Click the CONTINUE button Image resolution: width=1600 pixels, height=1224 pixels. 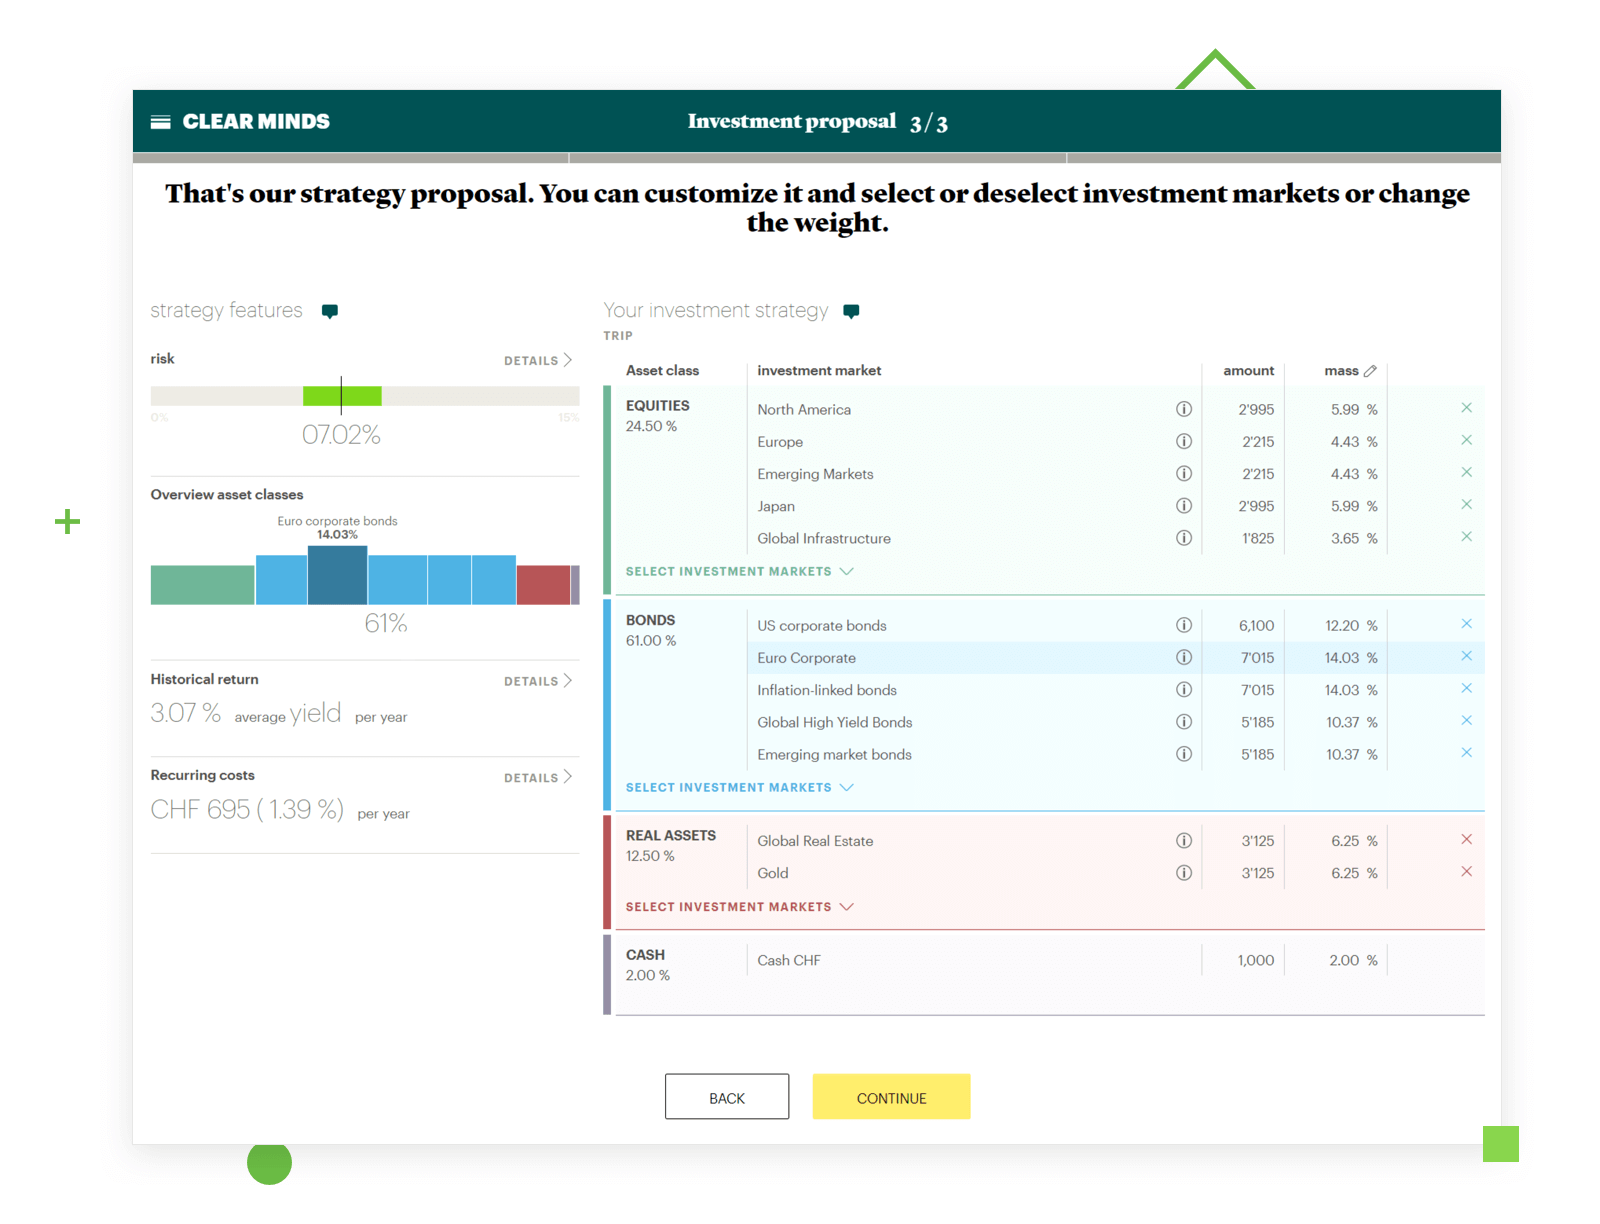[x=890, y=1096]
